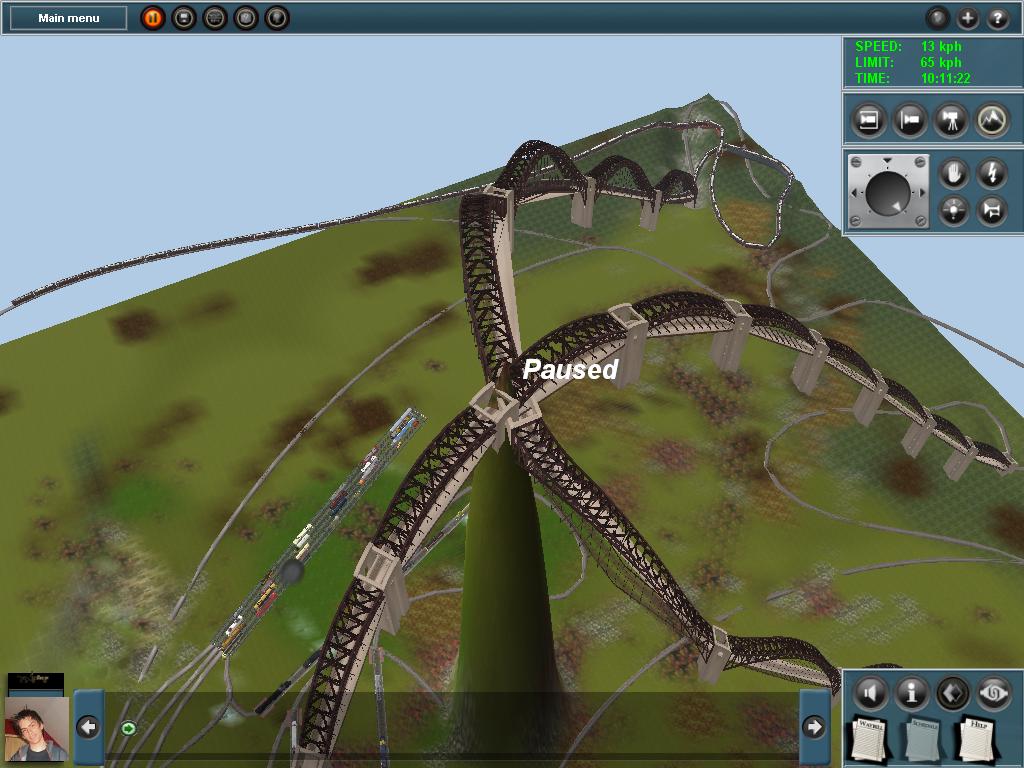The height and width of the screenshot is (768, 1024).
Task: Toggle the train headlight bulb icon
Action: click(953, 211)
